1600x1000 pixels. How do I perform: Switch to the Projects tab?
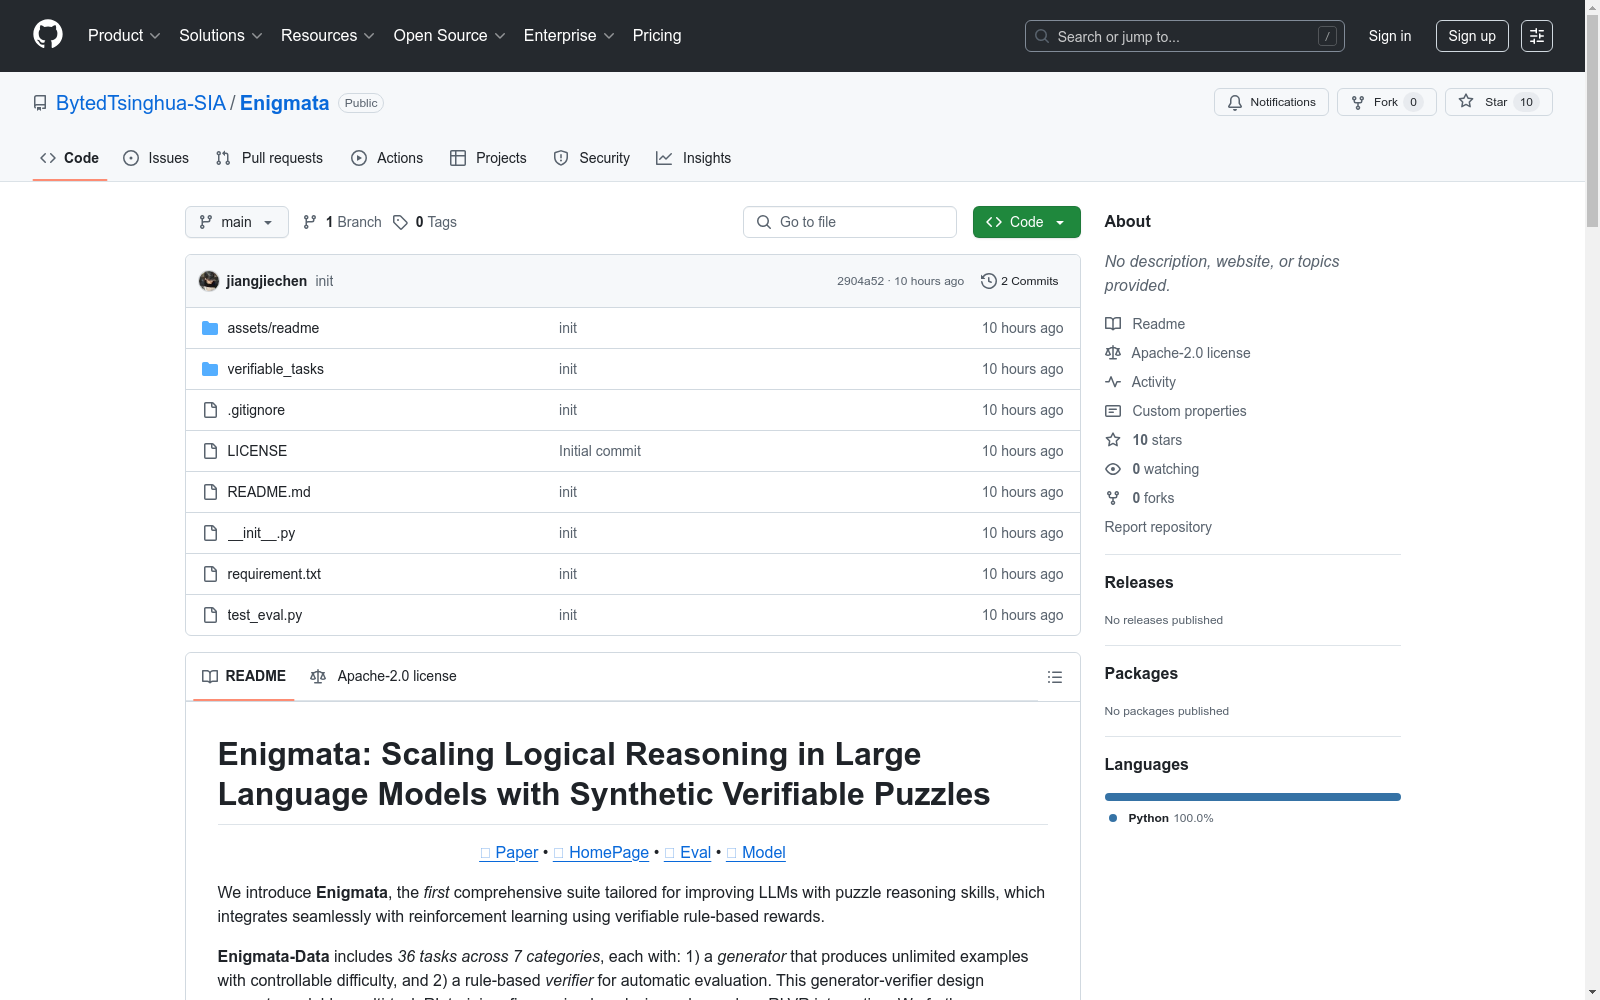click(488, 158)
